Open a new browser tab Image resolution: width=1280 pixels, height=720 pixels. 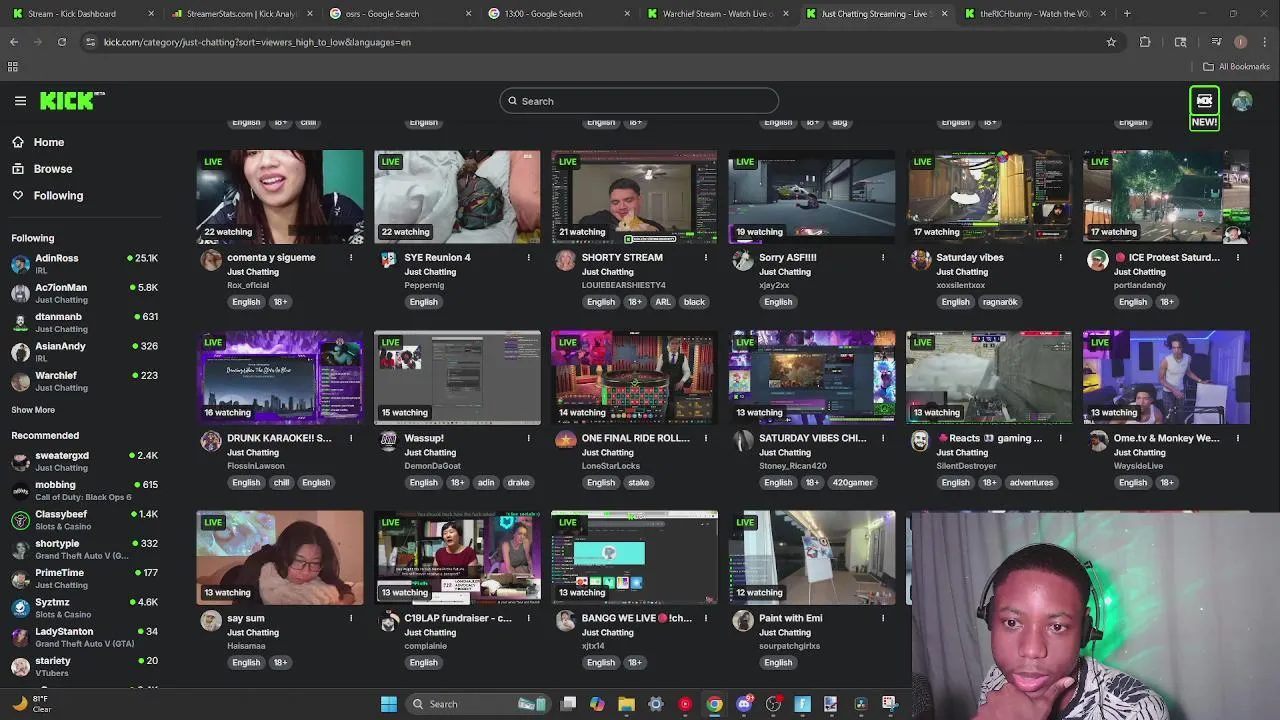(1127, 14)
